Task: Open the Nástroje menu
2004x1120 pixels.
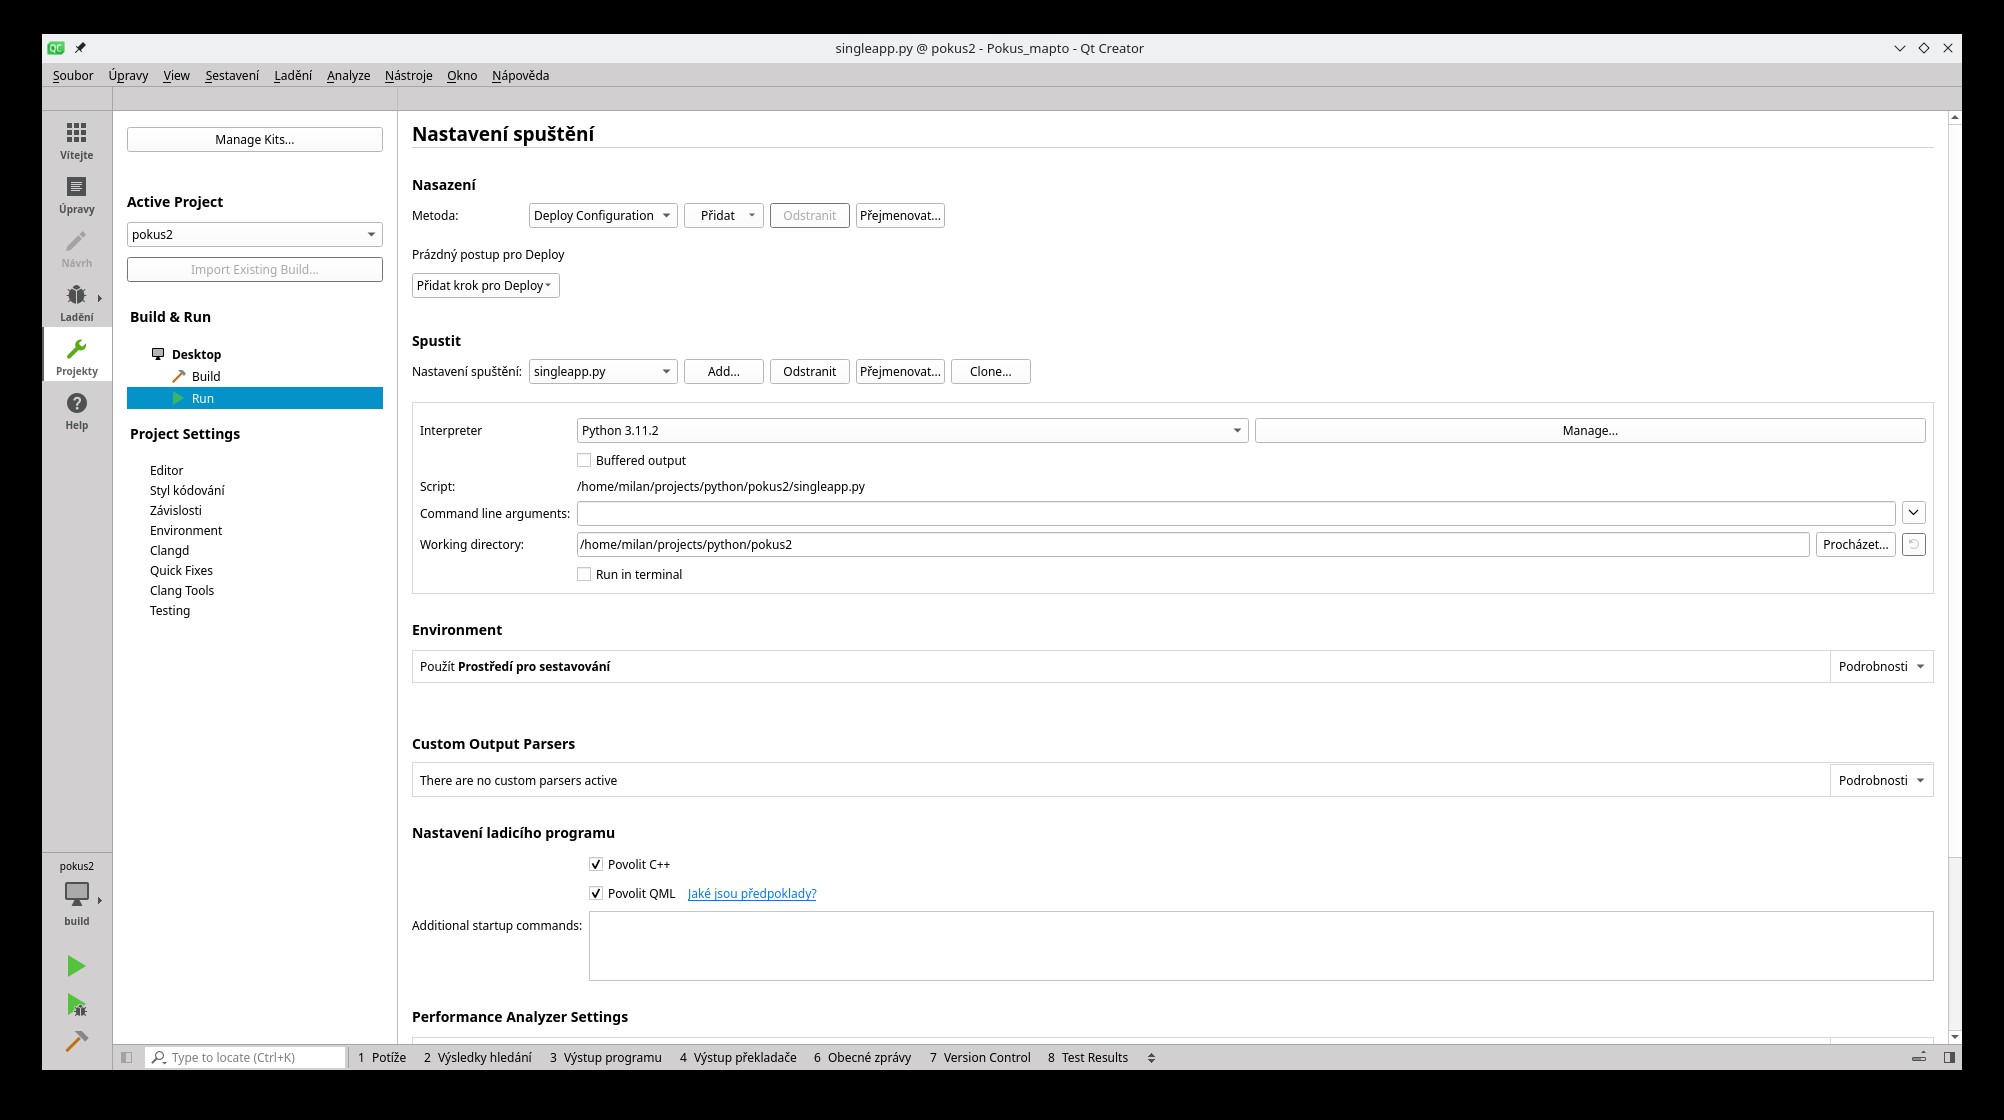Action: (x=409, y=75)
